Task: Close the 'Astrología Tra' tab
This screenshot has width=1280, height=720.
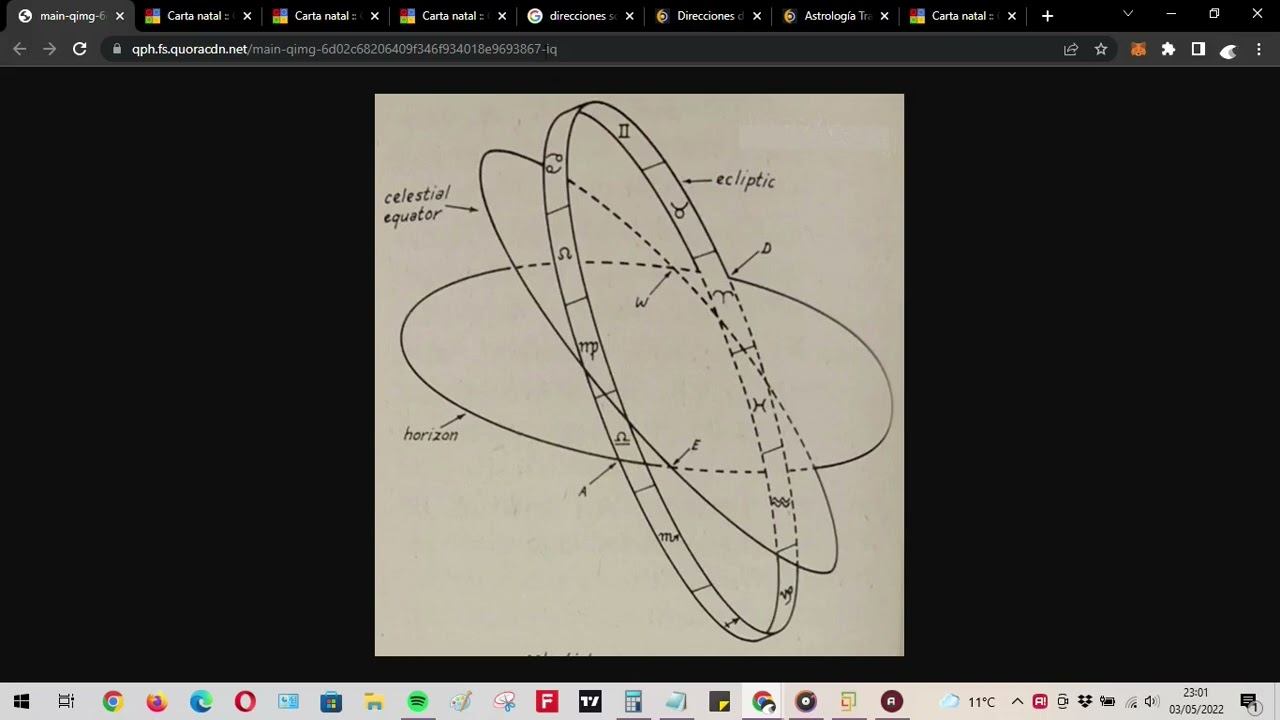Action: coord(884,16)
